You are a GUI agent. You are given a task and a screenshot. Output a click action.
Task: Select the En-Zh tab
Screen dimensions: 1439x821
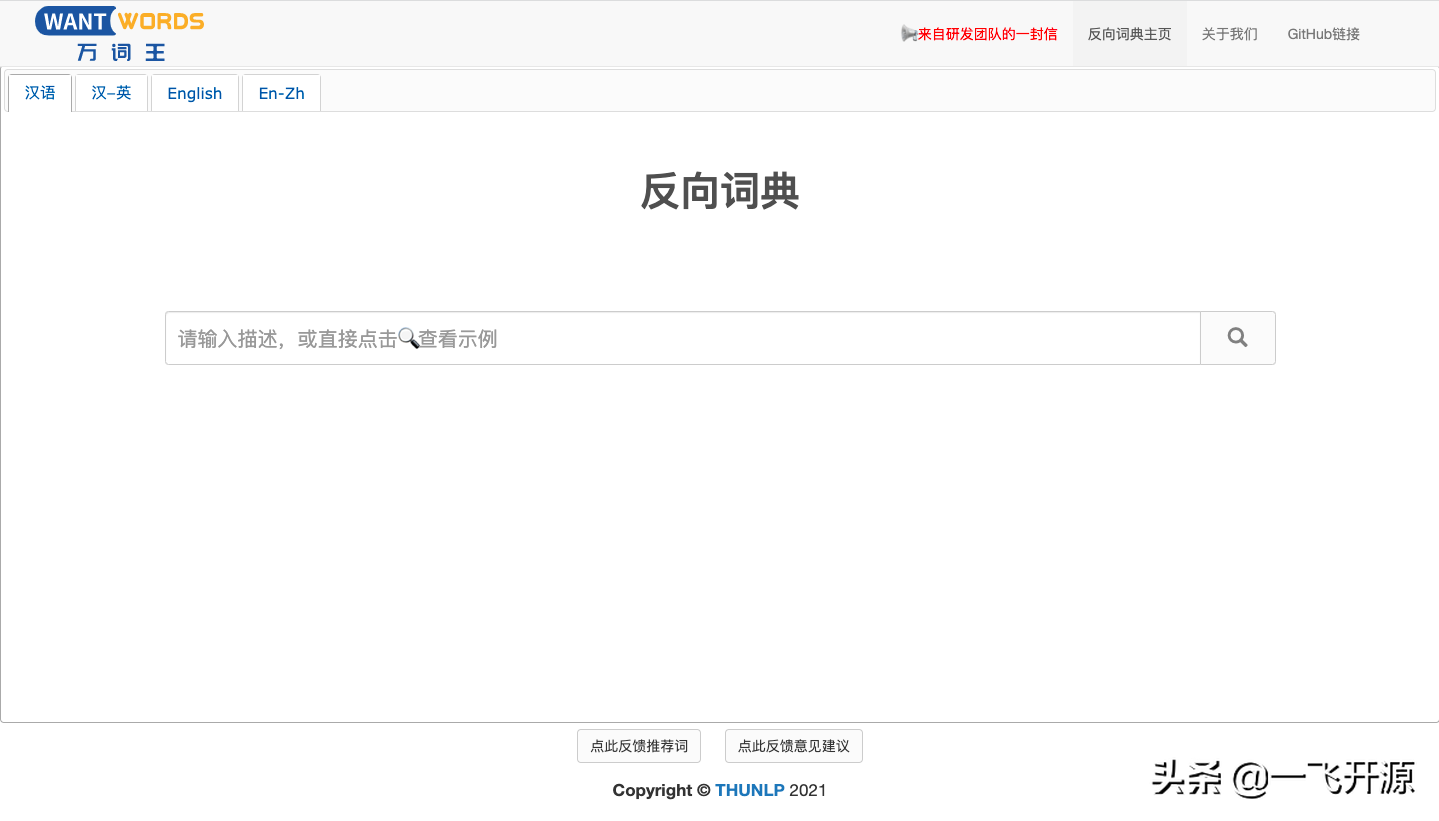pos(280,92)
